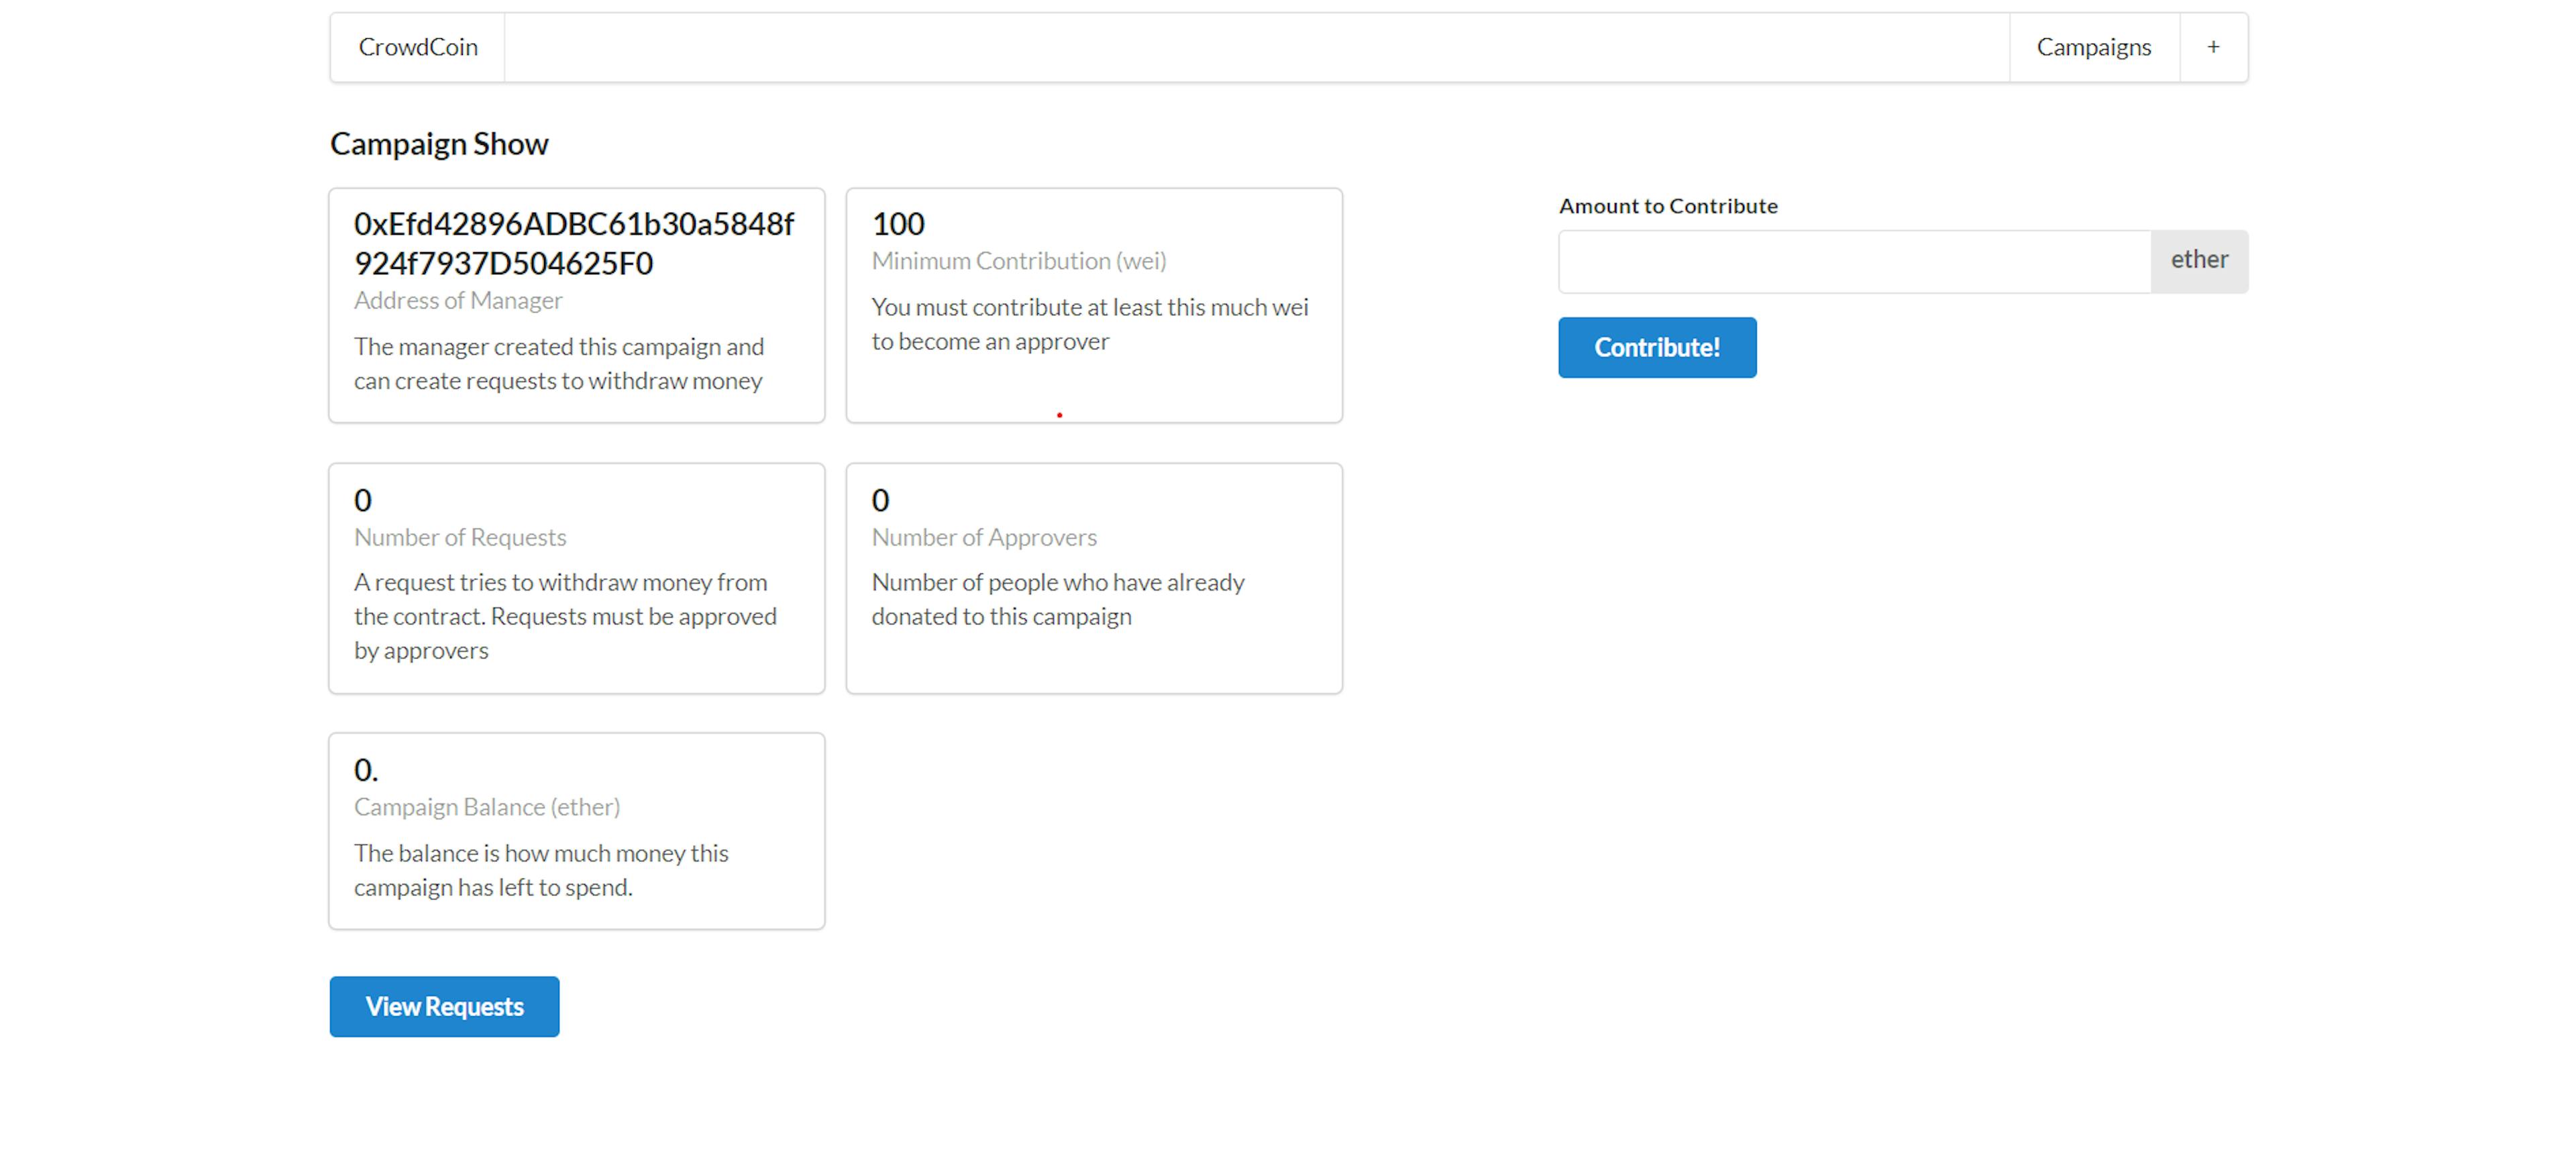Focus the Amount to Contribute input field
2576x1175 pixels.
coord(1854,261)
